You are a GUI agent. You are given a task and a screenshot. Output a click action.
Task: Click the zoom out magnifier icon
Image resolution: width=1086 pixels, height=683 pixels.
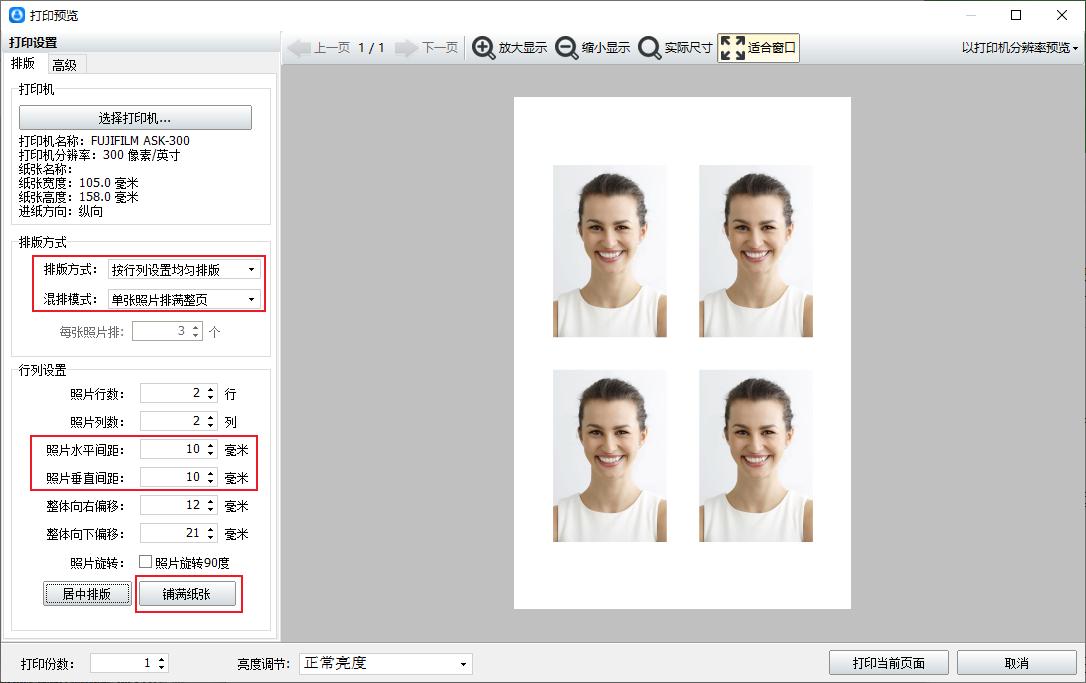point(567,48)
